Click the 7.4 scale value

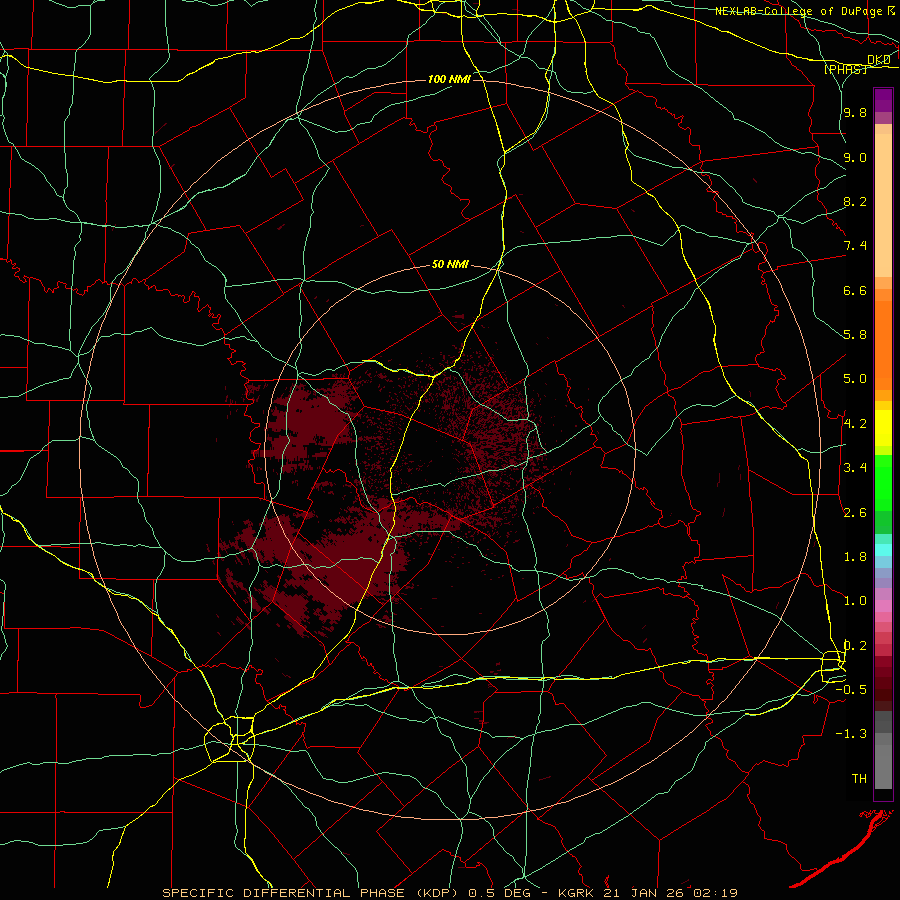point(855,246)
